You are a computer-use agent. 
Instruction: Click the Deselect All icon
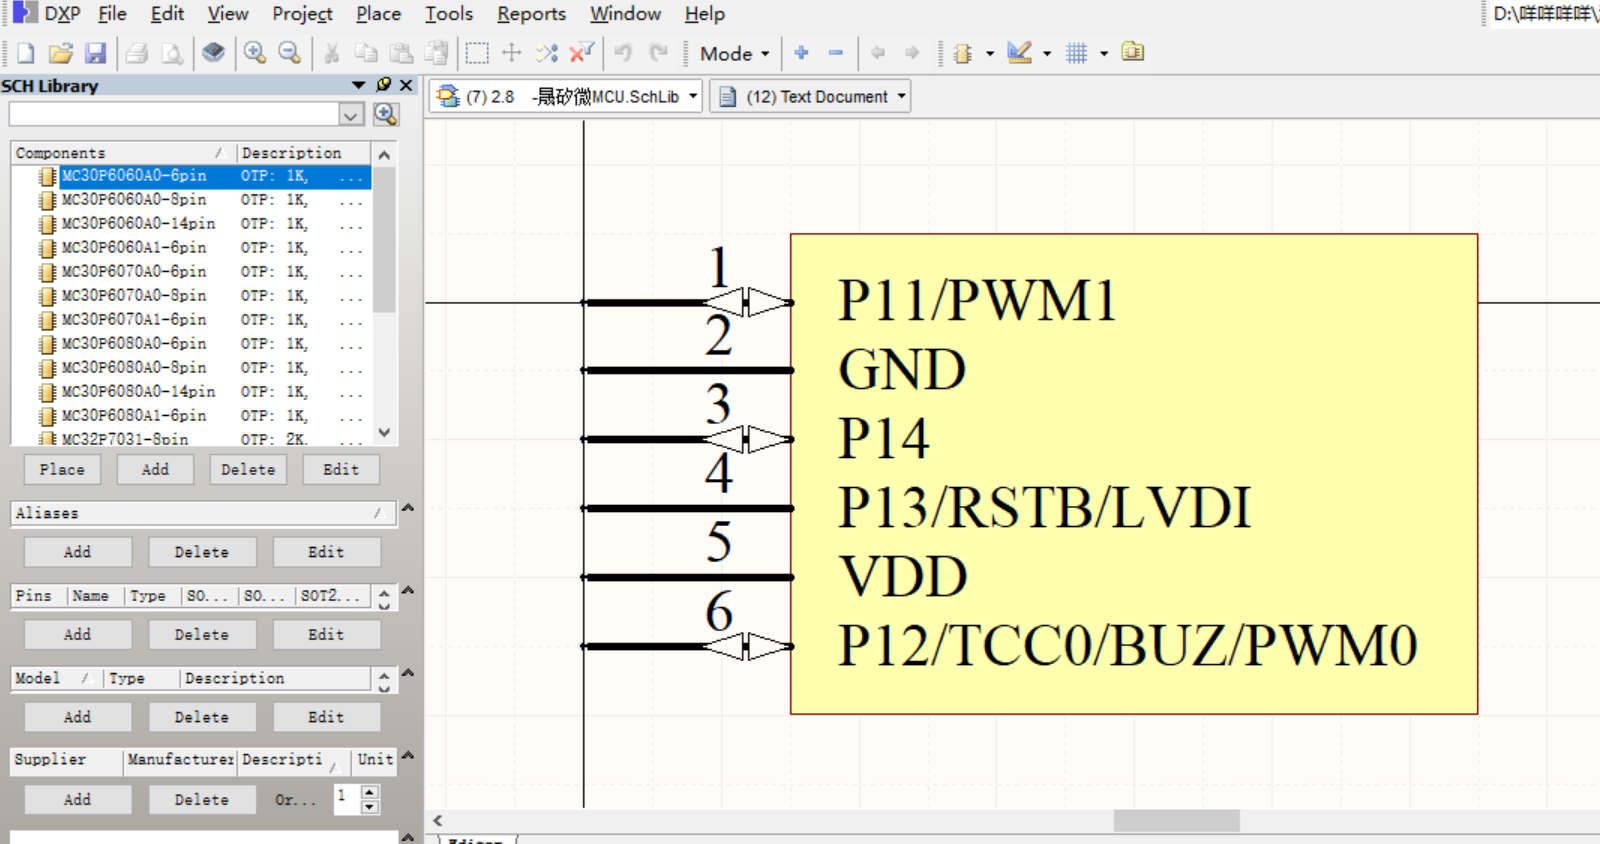click(x=547, y=53)
